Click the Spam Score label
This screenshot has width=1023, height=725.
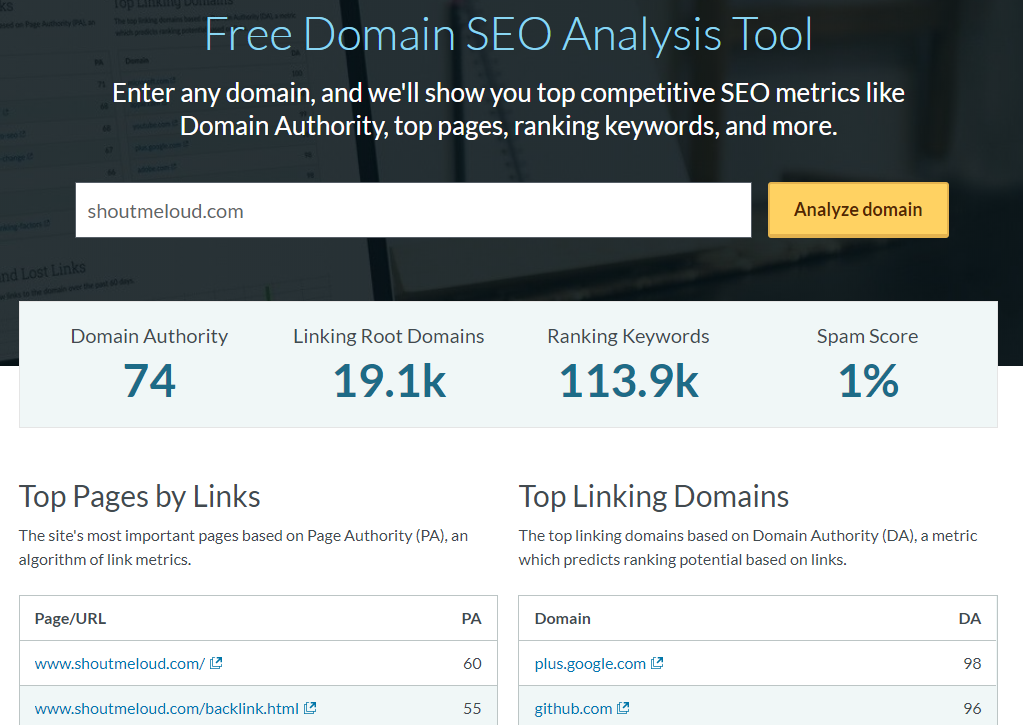pos(868,336)
